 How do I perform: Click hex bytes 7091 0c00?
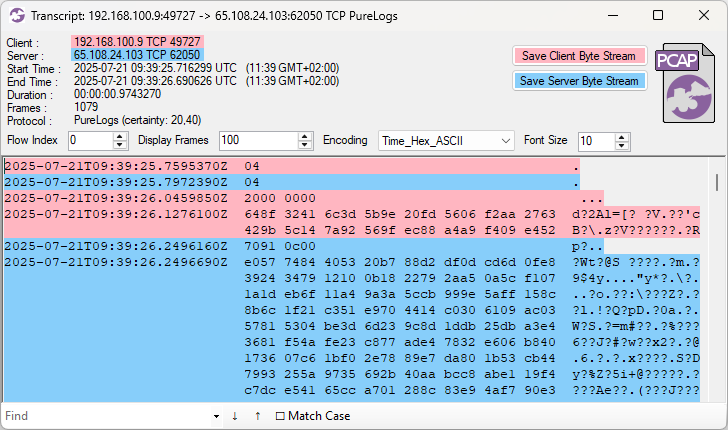[280, 246]
